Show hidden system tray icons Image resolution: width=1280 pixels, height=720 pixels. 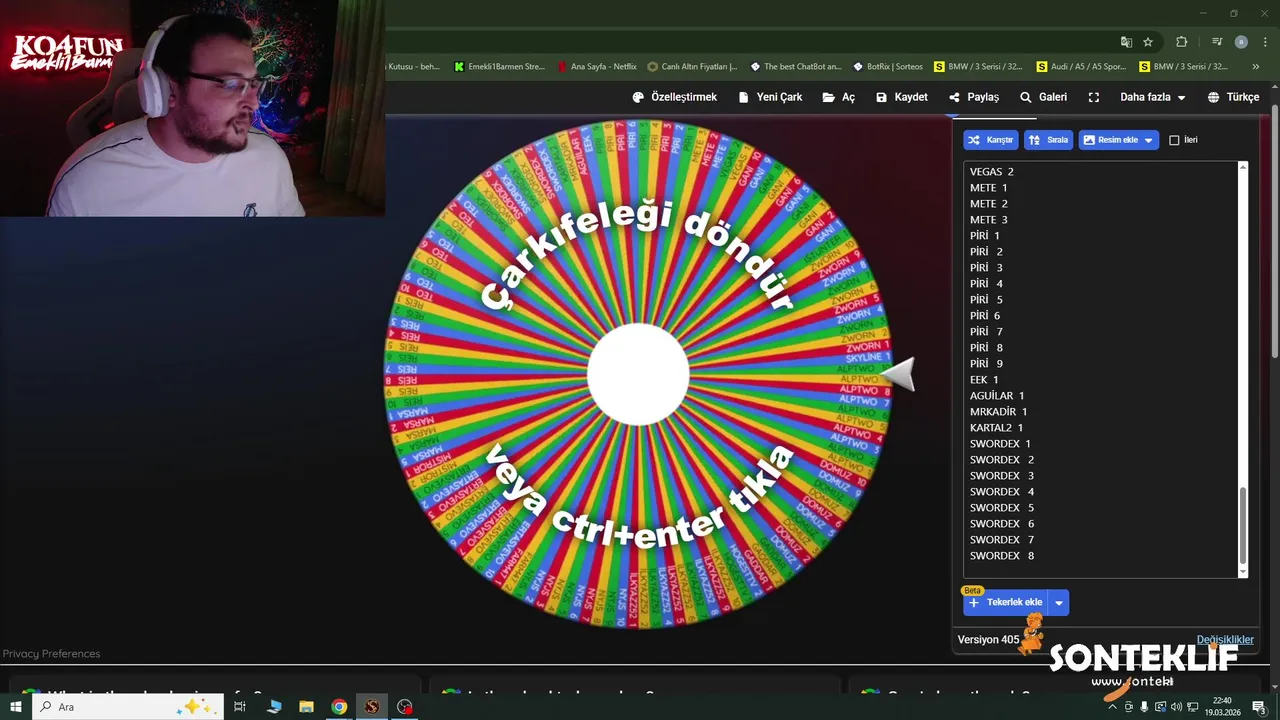(1112, 707)
